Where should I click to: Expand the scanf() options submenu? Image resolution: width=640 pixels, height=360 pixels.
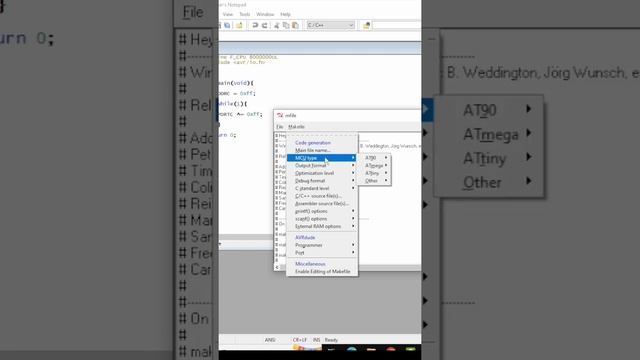(x=322, y=219)
